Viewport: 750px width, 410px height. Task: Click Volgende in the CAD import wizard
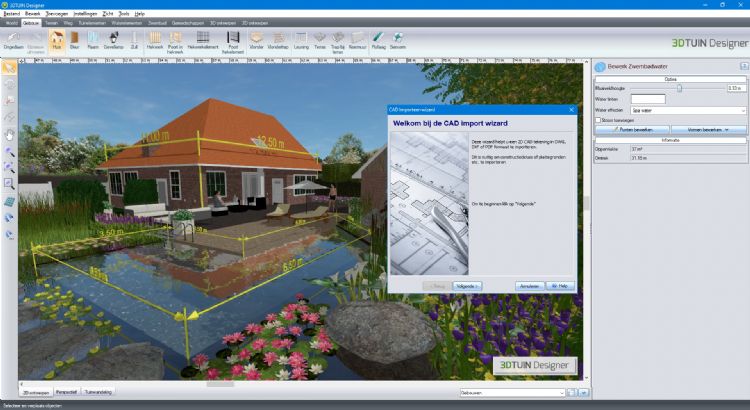tap(468, 285)
